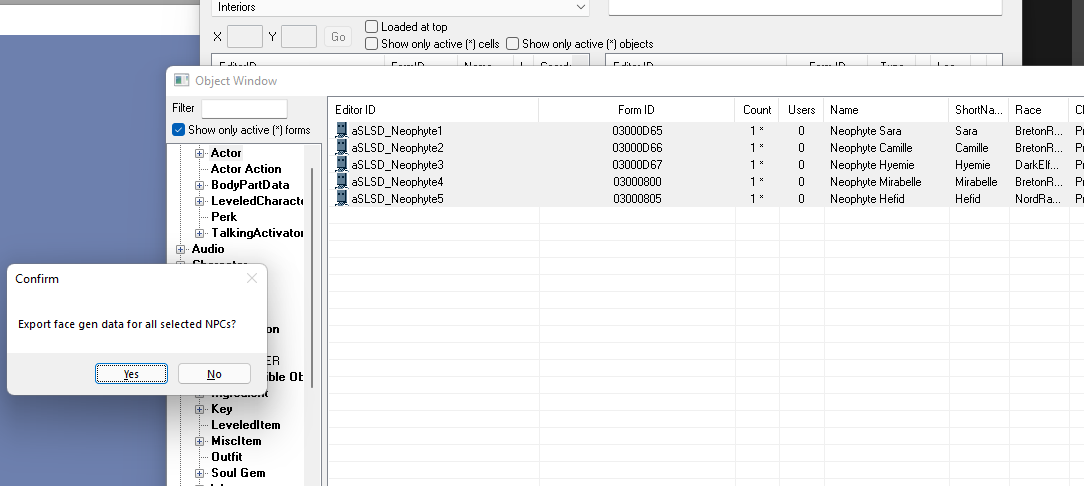Click the Y coordinate field
Image resolution: width=1084 pixels, height=486 pixels.
coord(299,37)
